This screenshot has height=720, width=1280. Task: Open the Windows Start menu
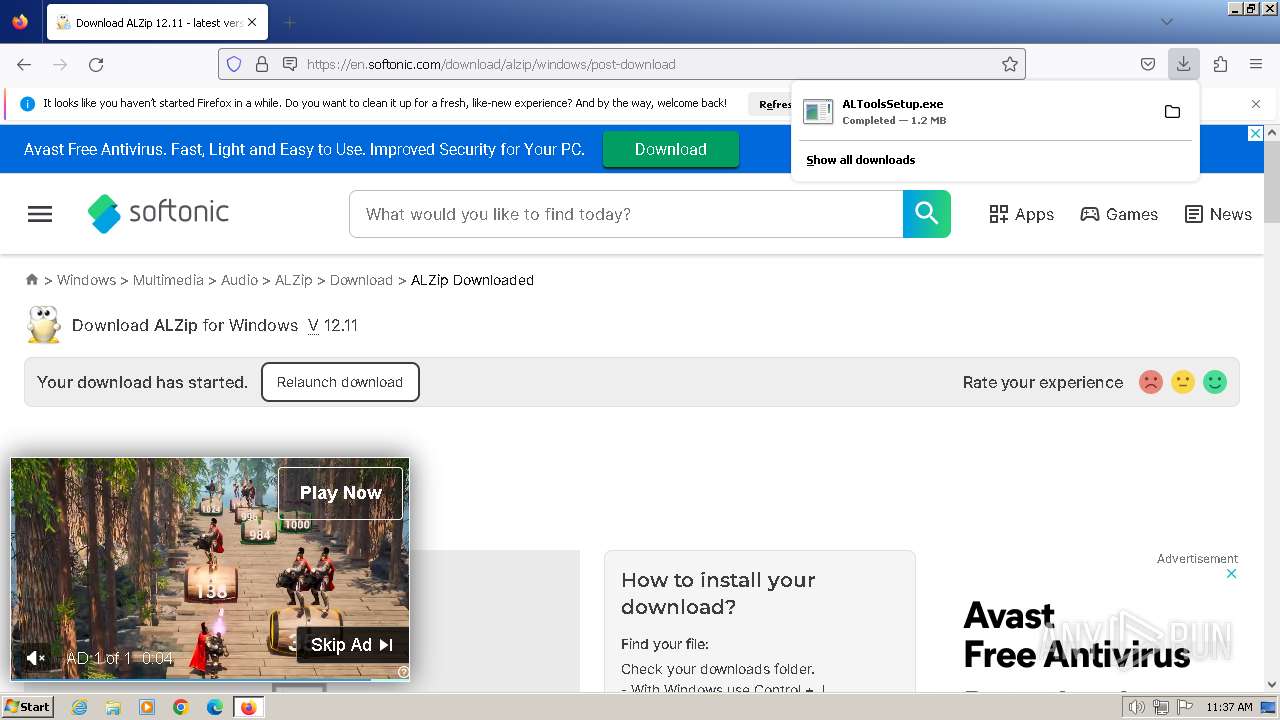coord(28,707)
